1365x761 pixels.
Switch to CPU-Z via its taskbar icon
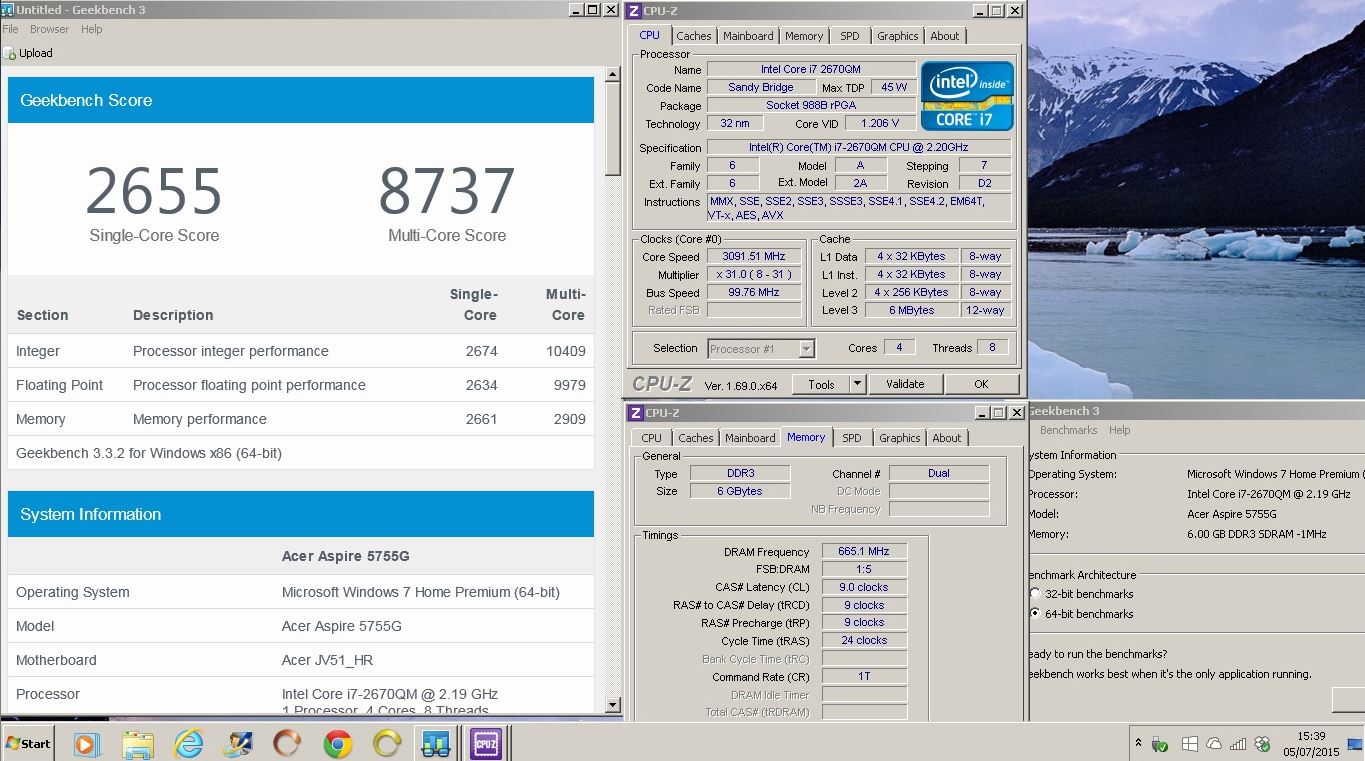click(486, 744)
